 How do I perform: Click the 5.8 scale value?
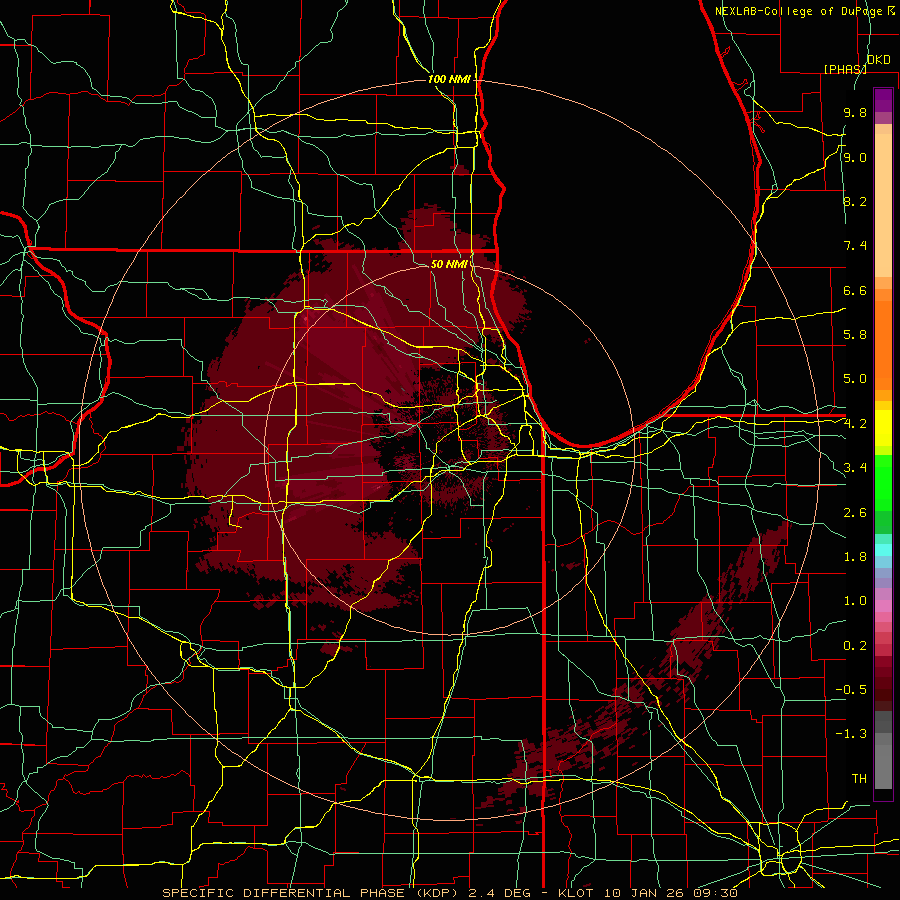(855, 335)
